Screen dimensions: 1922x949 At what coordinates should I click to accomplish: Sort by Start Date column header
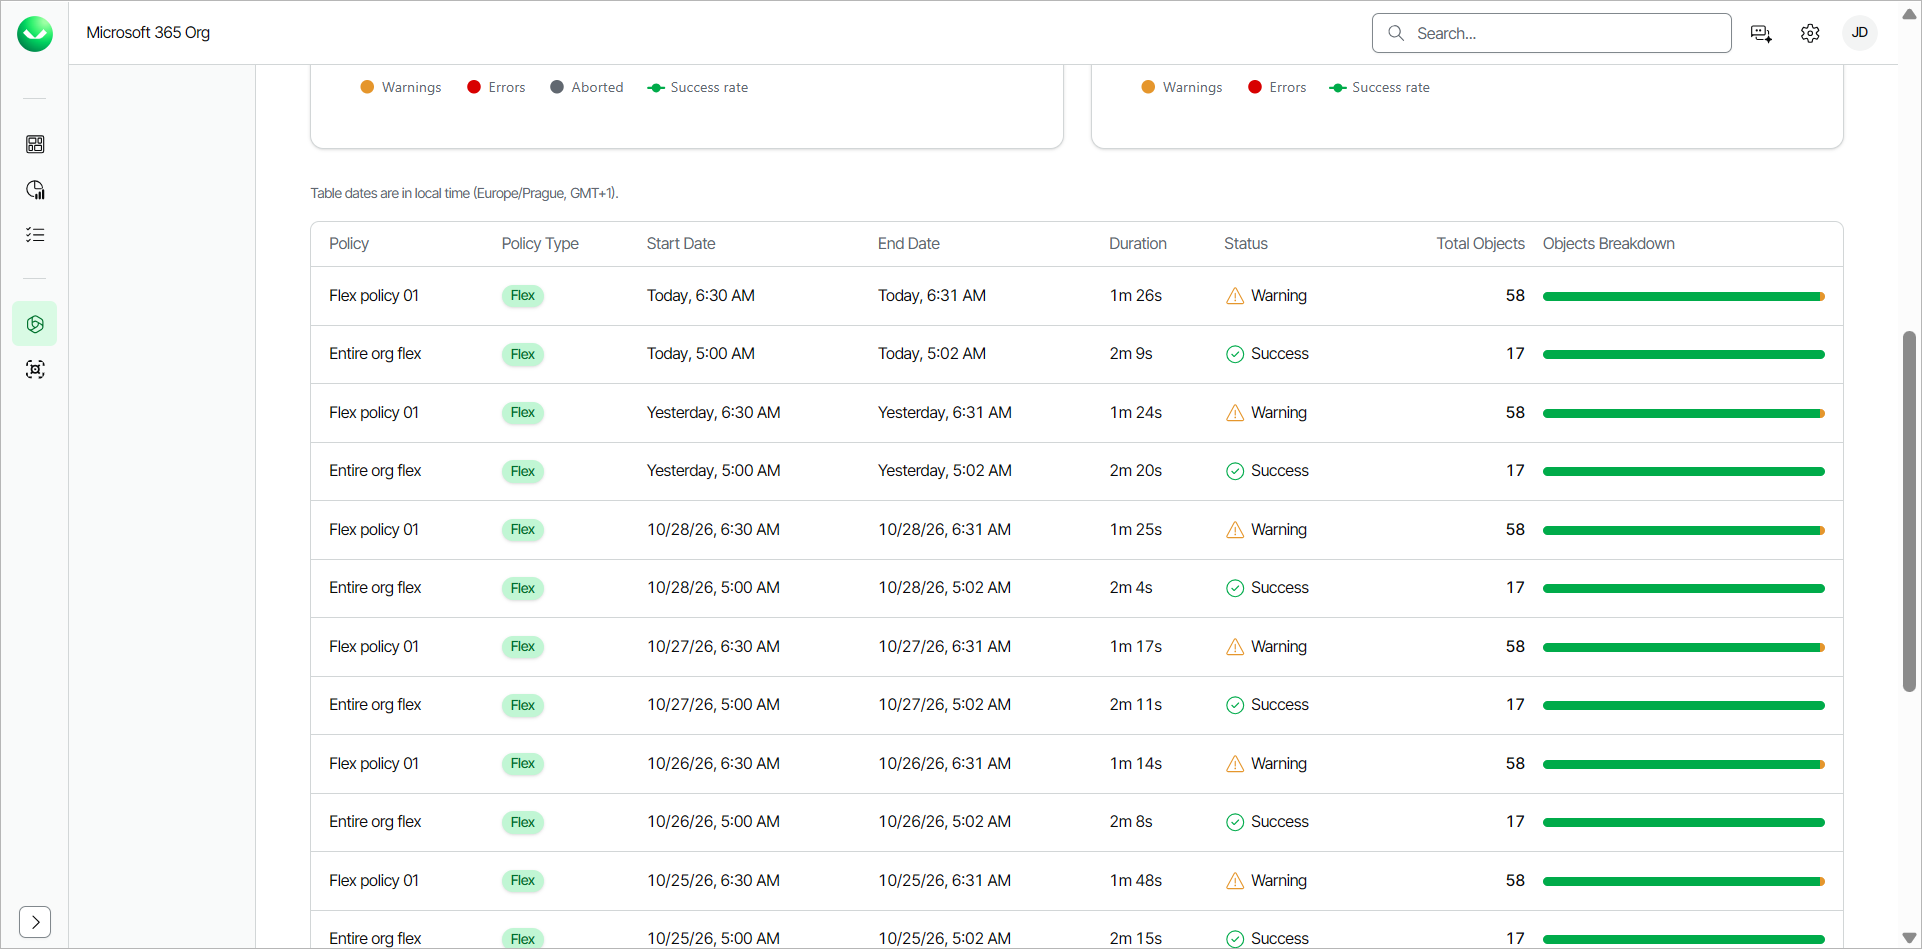coord(681,244)
